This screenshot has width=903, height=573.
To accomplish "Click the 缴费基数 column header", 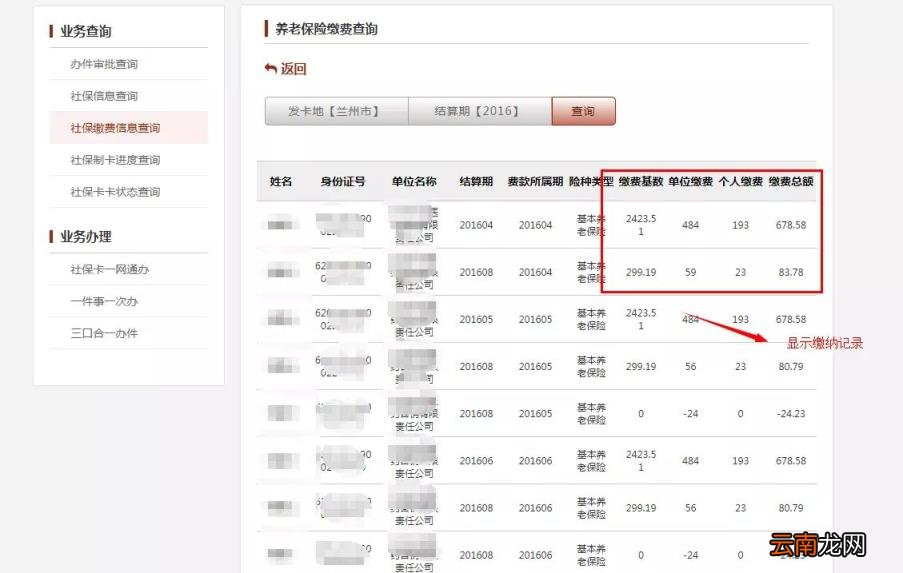I will (x=641, y=181).
